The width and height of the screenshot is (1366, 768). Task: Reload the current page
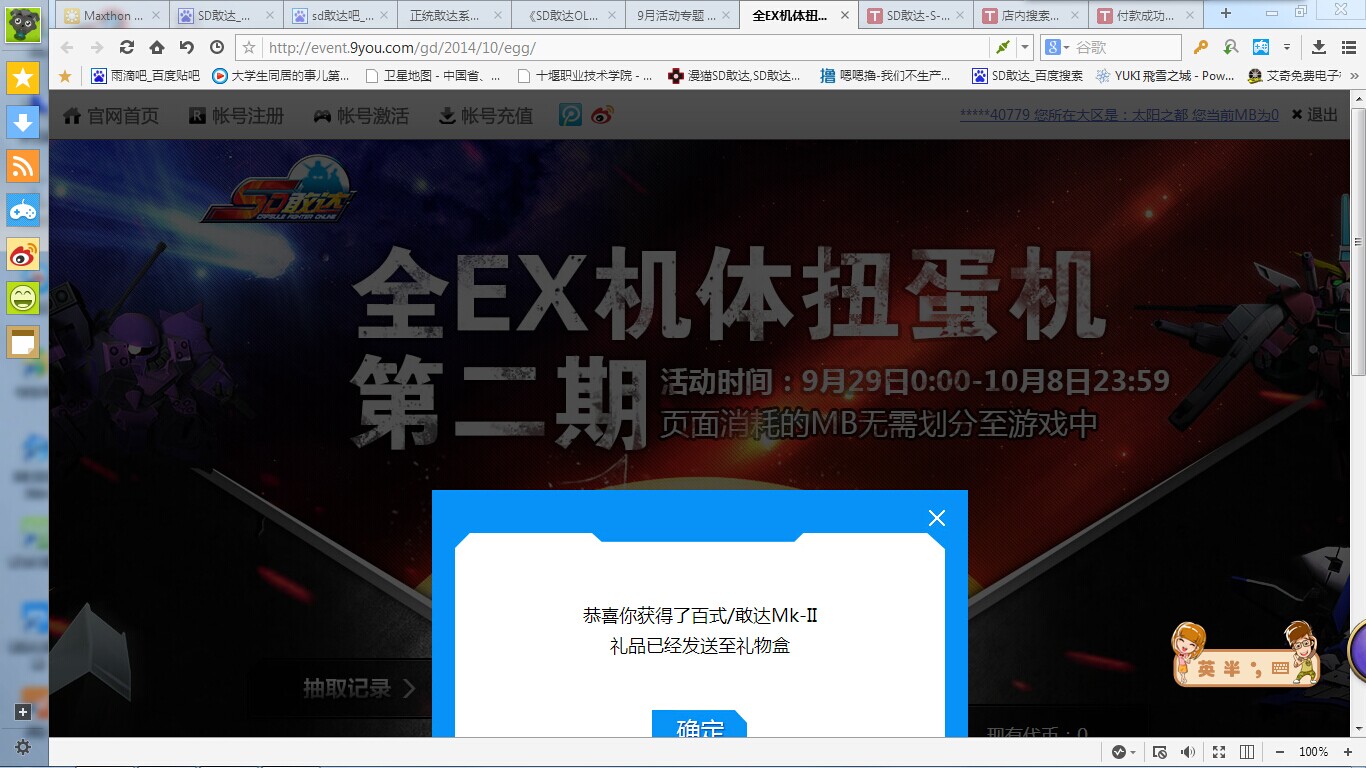coord(127,47)
